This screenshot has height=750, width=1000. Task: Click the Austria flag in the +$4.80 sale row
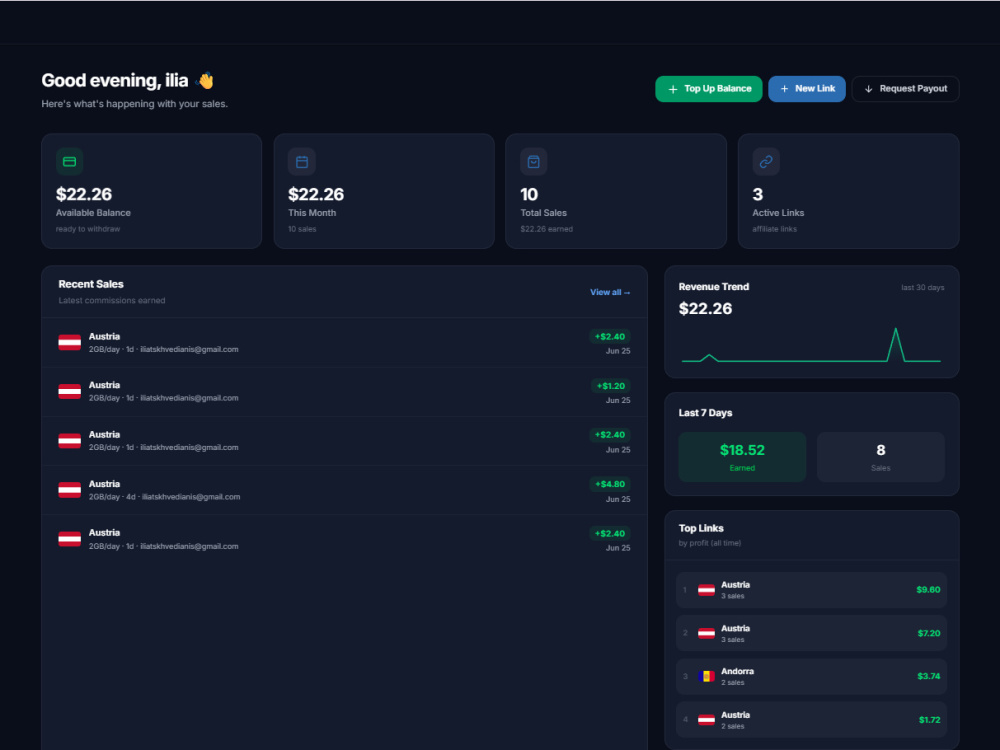click(x=70, y=490)
